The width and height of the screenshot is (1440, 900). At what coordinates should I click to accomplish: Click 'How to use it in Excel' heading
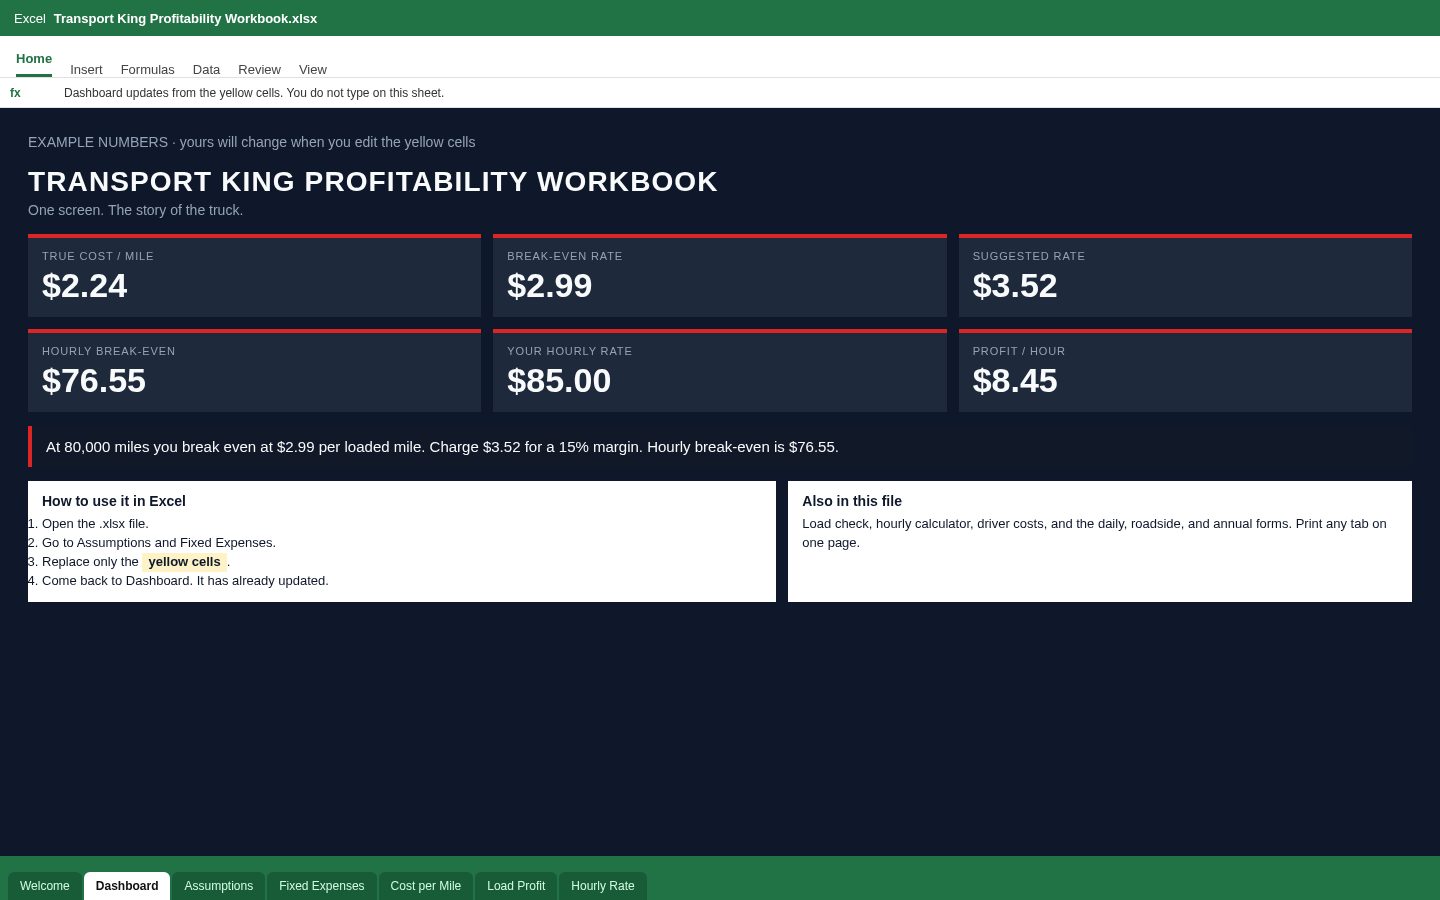[x=114, y=501]
